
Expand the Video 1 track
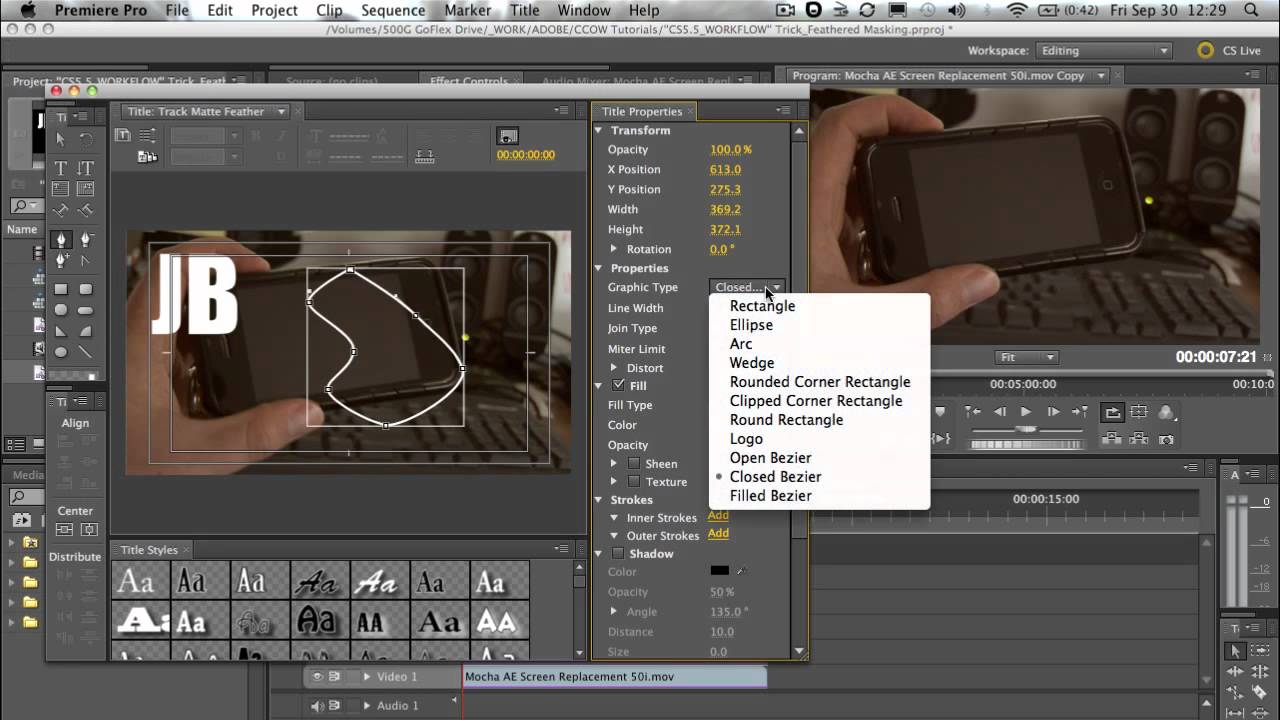[367, 677]
